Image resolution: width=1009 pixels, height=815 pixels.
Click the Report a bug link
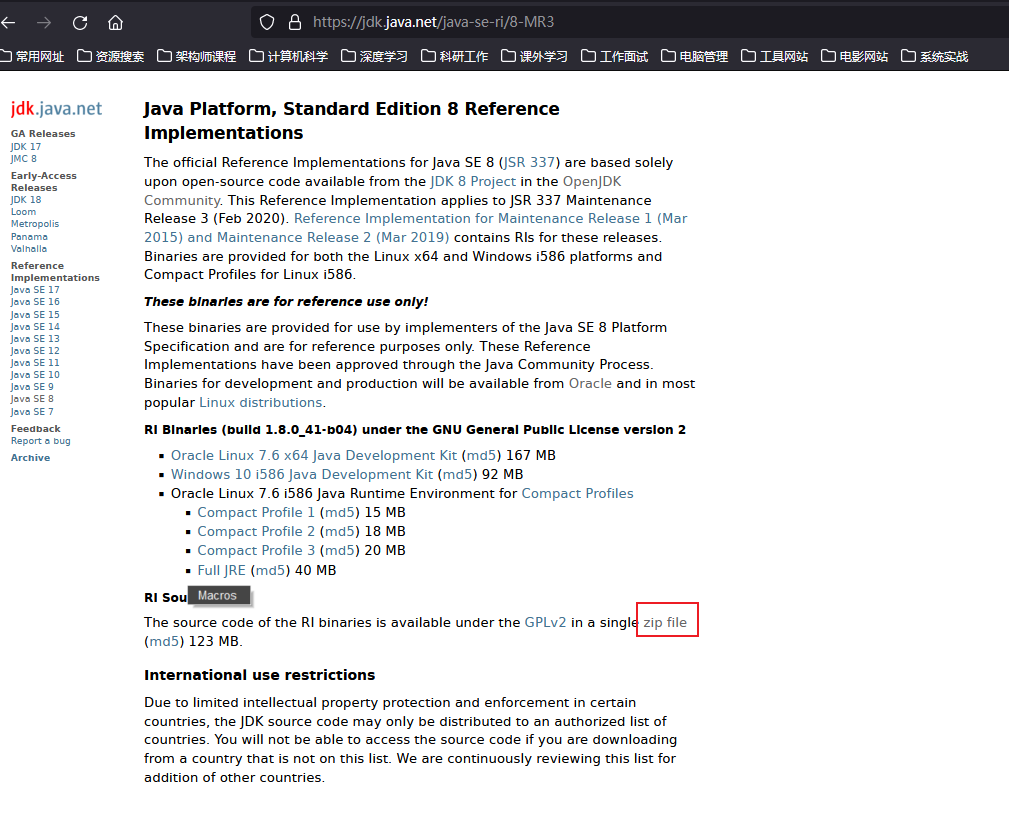tap(41, 441)
